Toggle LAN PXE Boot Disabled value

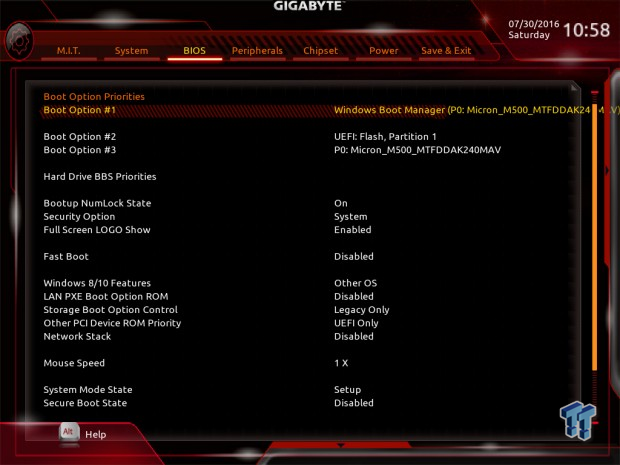coord(353,297)
